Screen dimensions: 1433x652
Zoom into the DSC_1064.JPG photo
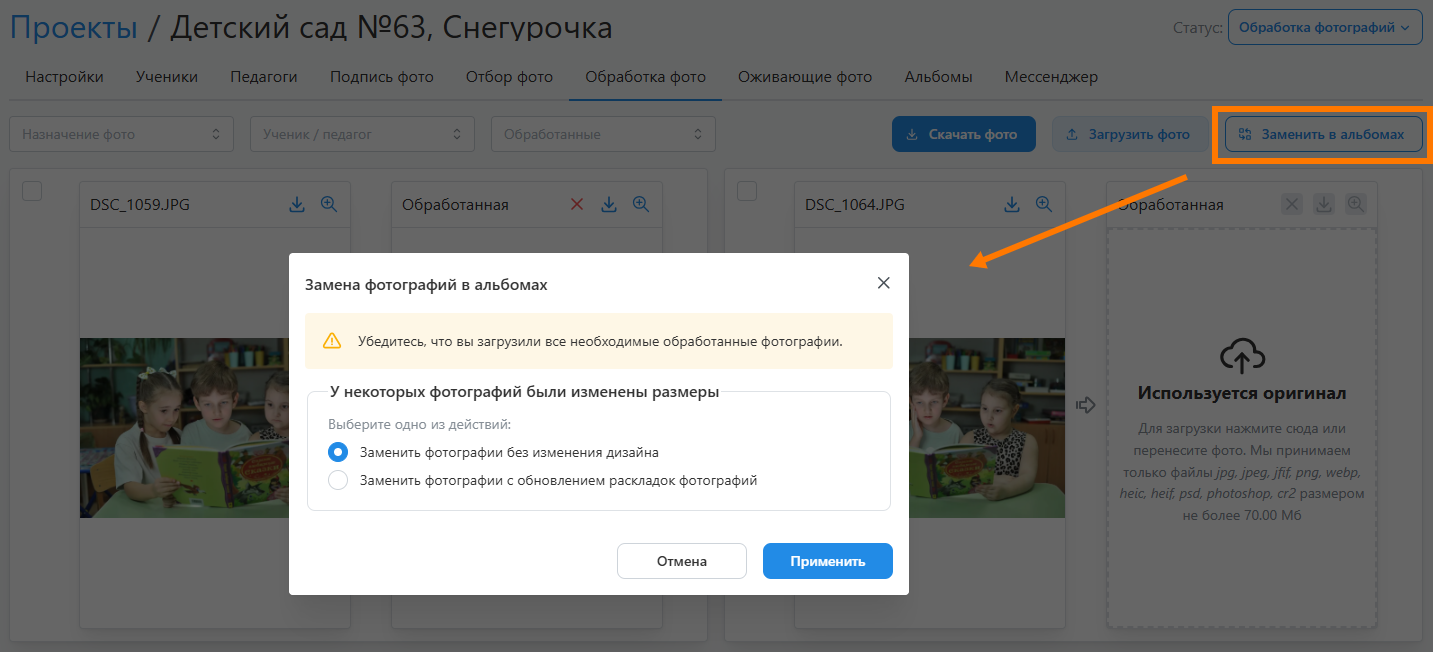click(x=1044, y=204)
